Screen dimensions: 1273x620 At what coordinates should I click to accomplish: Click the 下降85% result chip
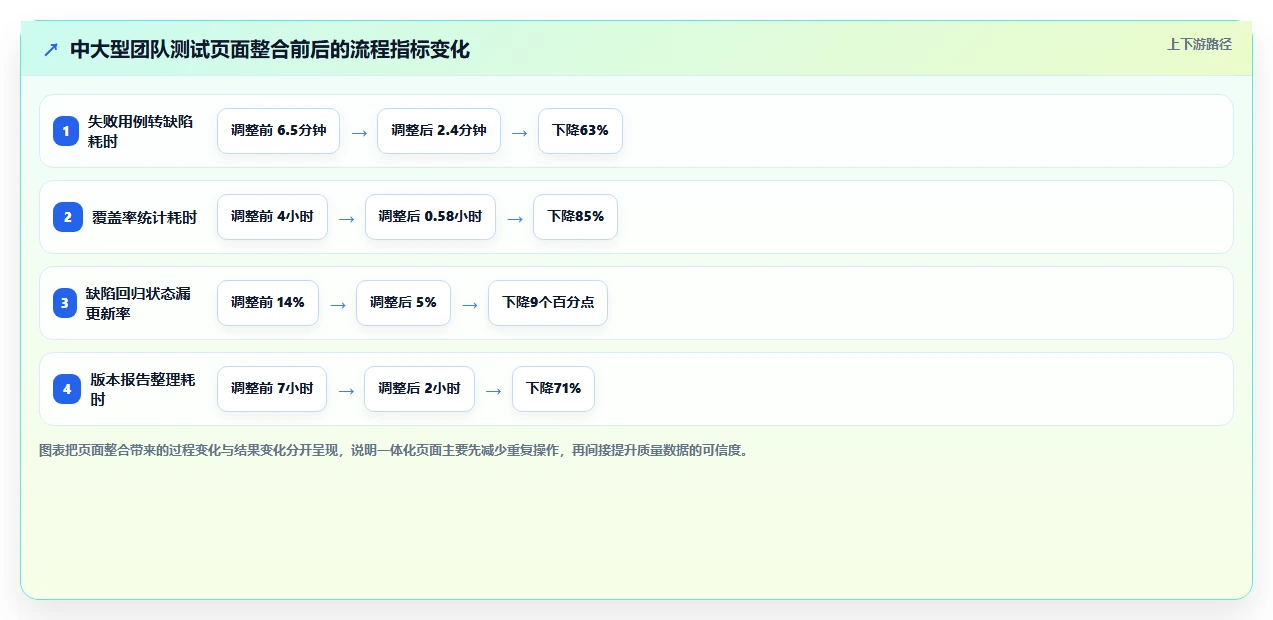pyautogui.click(x=575, y=217)
